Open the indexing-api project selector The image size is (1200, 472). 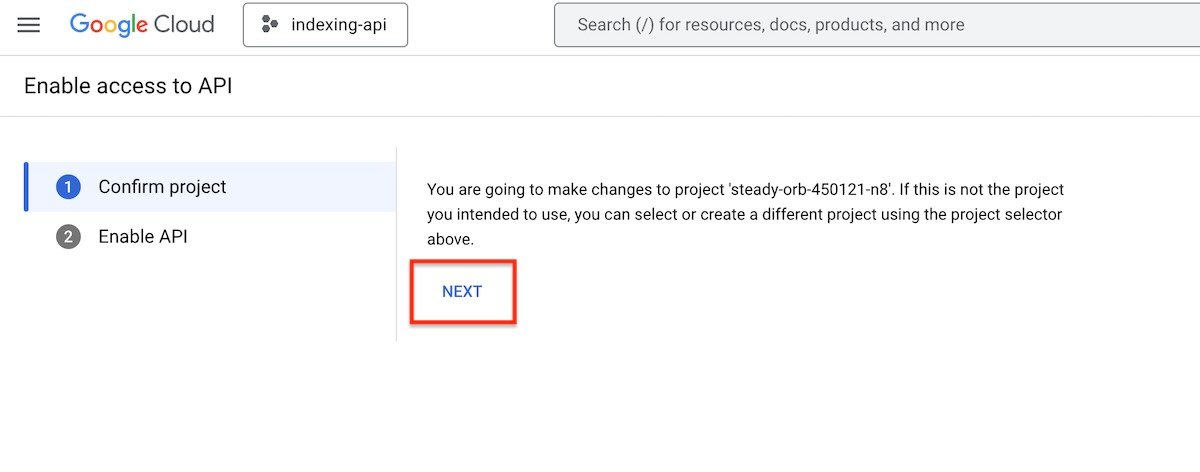(x=325, y=25)
